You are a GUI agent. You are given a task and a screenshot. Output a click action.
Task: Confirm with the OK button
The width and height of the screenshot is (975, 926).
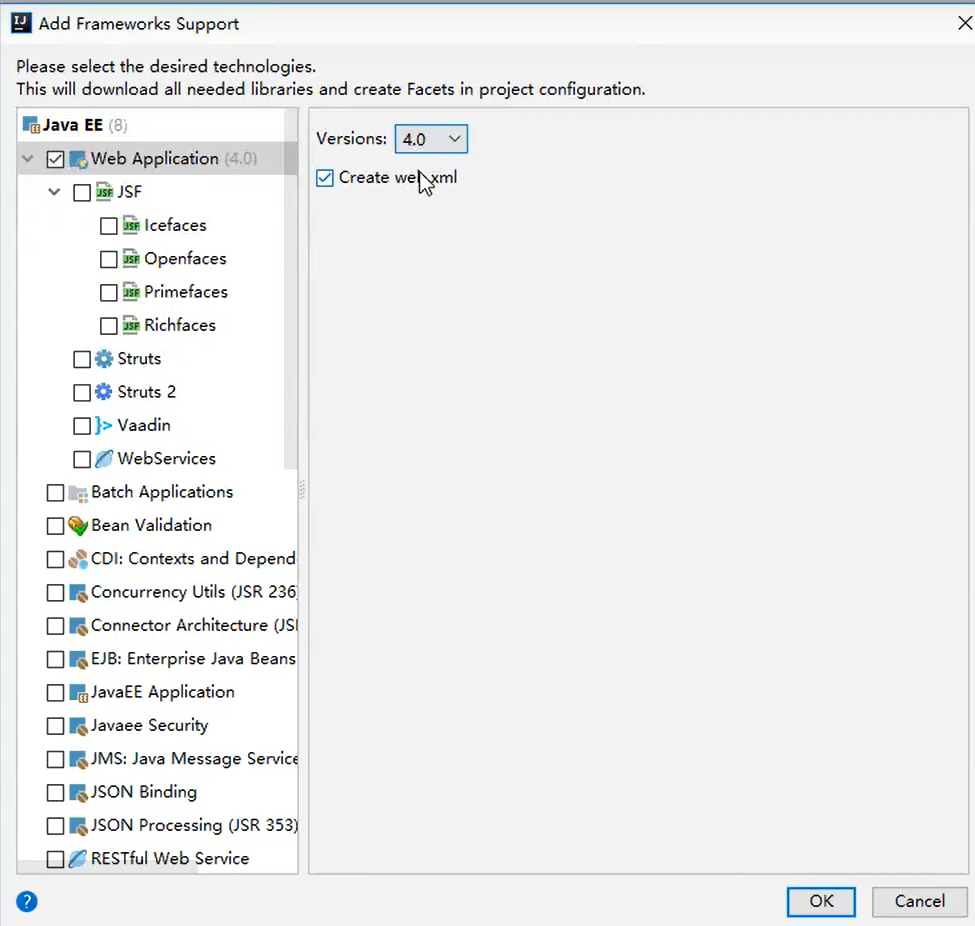pyautogui.click(x=821, y=901)
